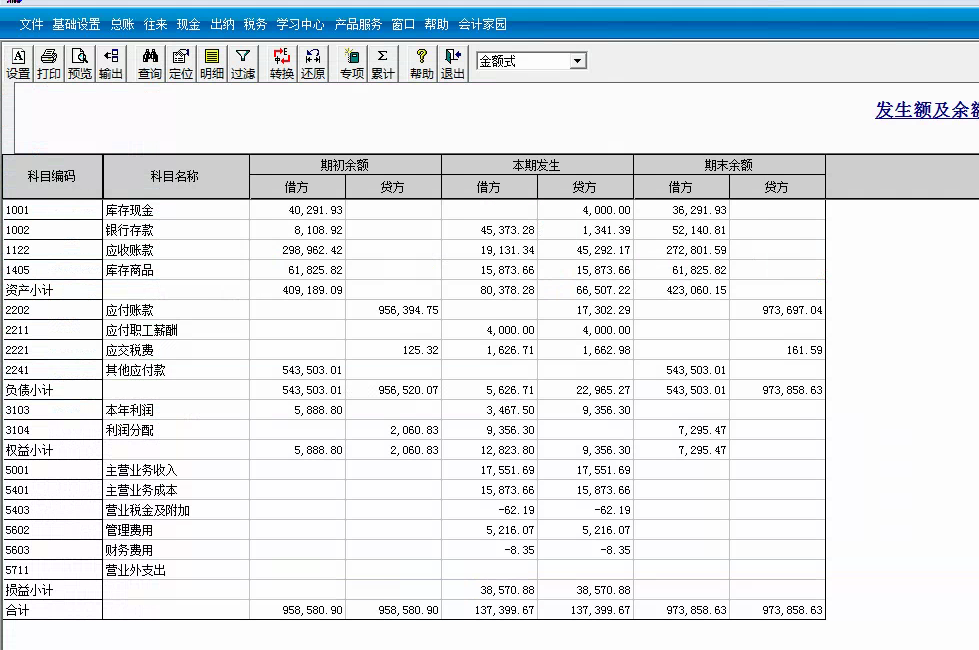Viewport: 979px width, 650px height.
Task: Select the 库存商品 account name
Action: pyautogui.click(x=130, y=270)
